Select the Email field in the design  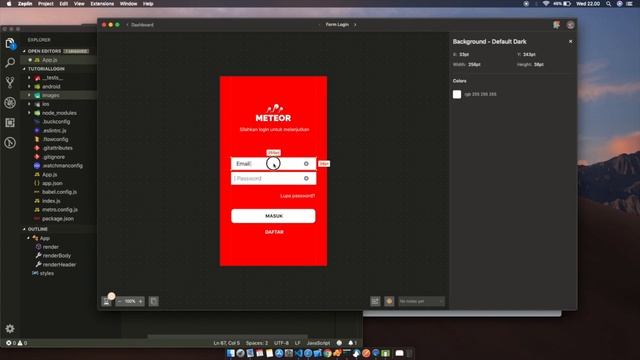pyautogui.click(x=273, y=164)
